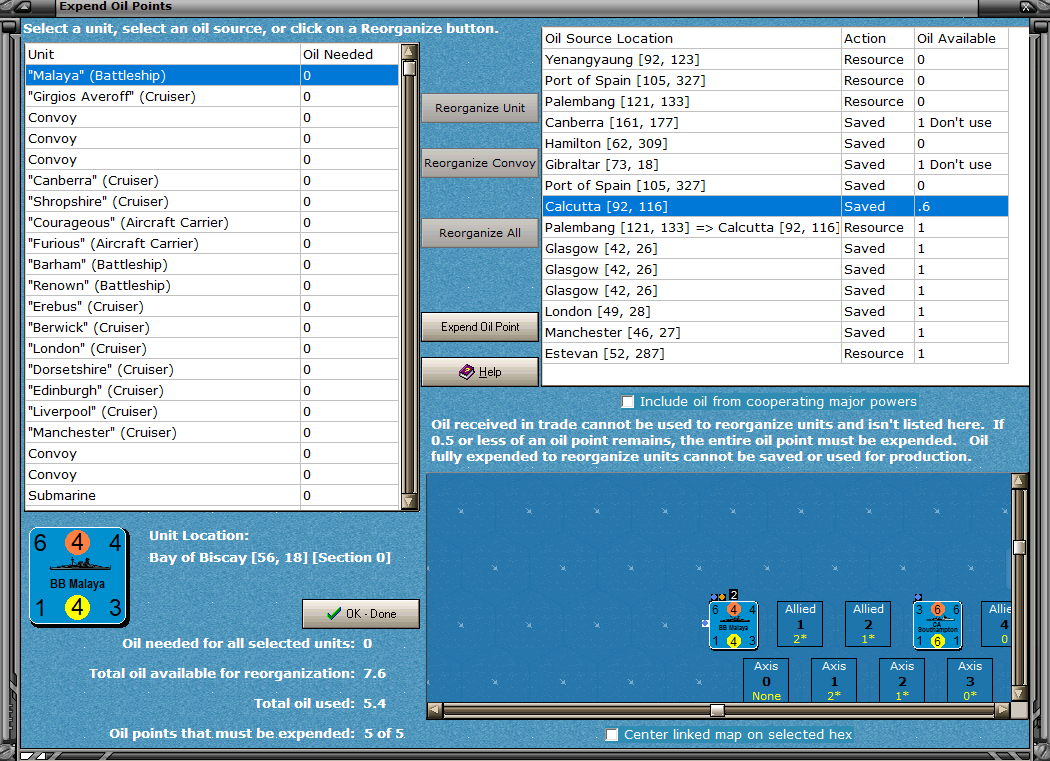1050x761 pixels.
Task: Select the "Courageous" (Aircraft Carrier) row
Action: pyautogui.click(x=212, y=222)
